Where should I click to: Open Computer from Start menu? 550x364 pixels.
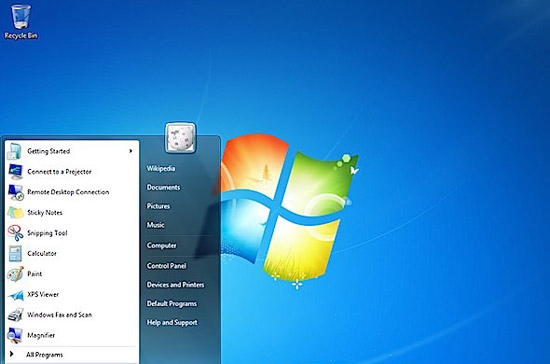[161, 245]
